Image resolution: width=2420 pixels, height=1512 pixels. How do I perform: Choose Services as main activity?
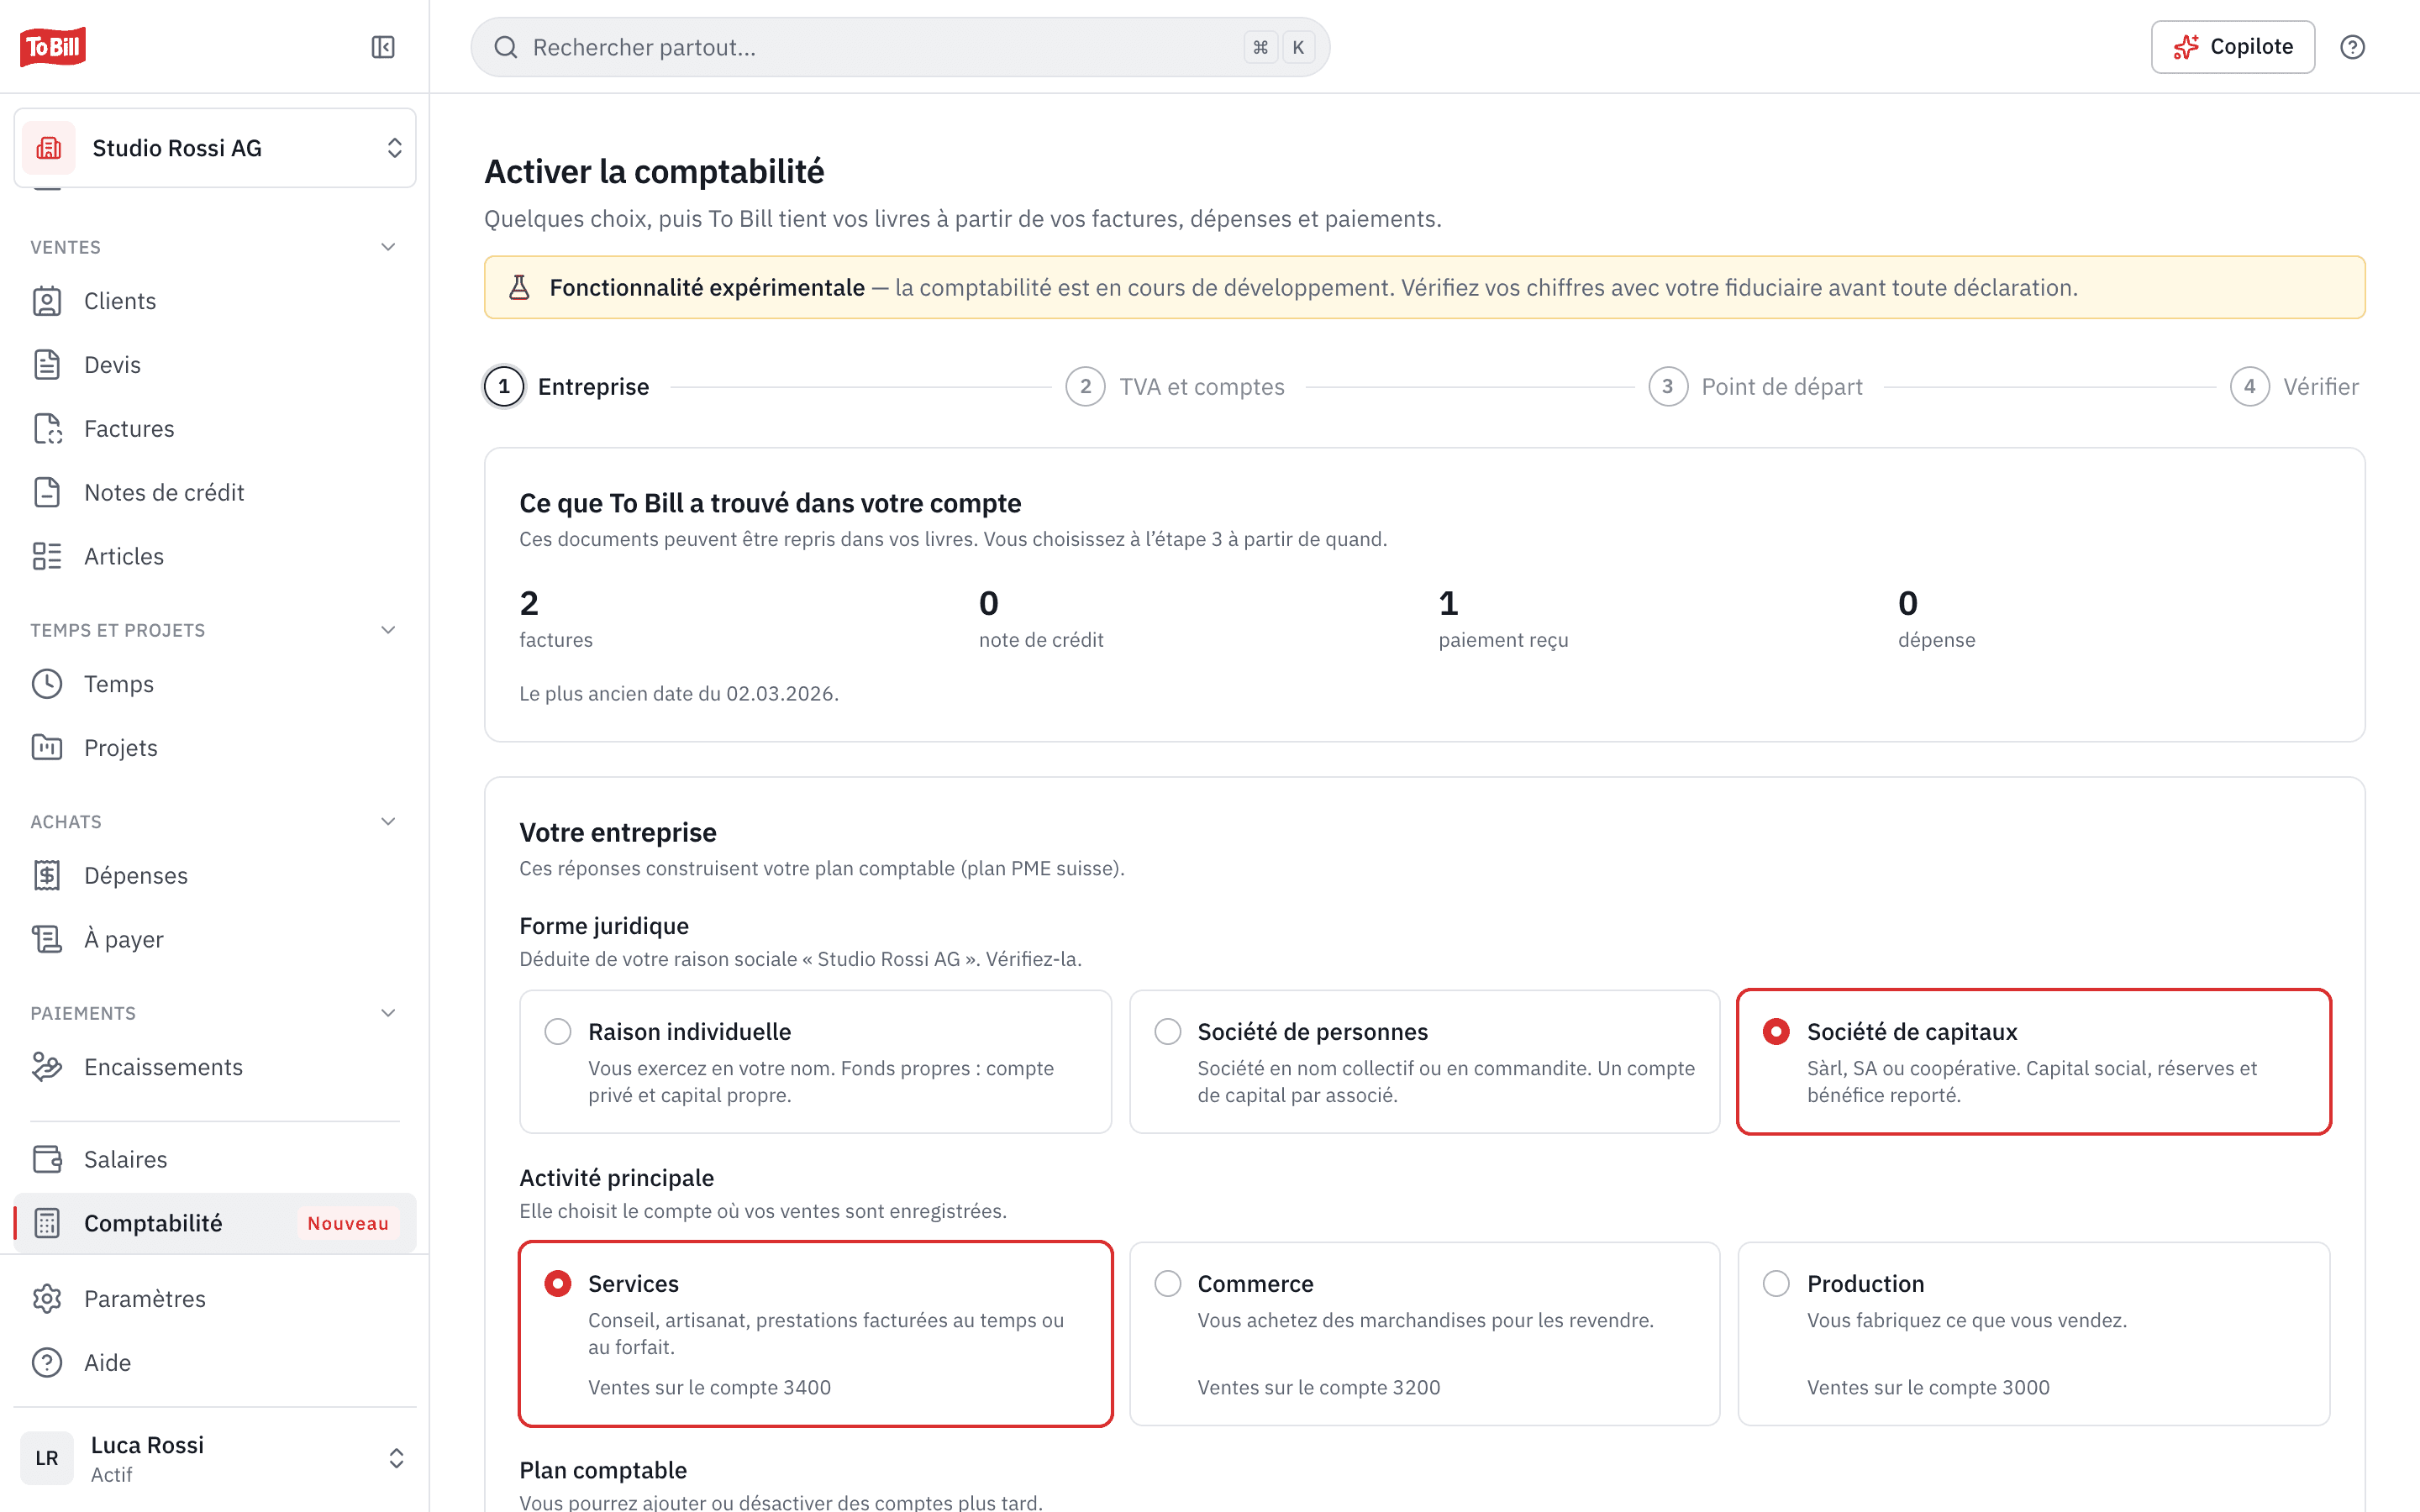click(815, 1334)
